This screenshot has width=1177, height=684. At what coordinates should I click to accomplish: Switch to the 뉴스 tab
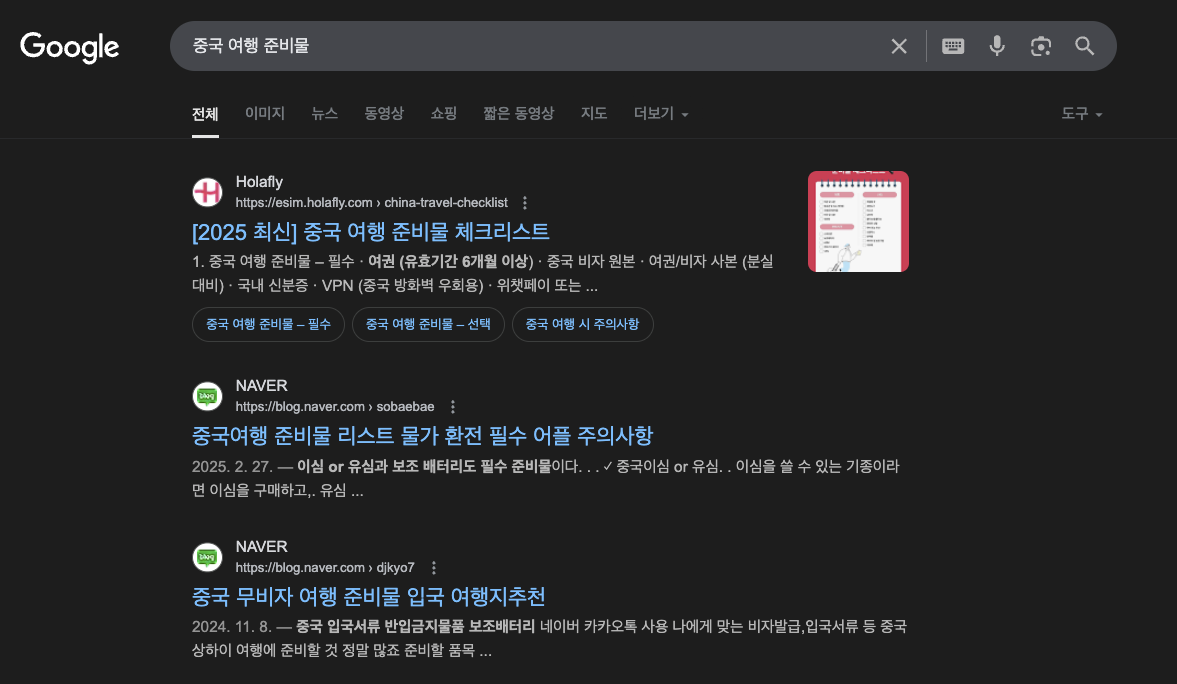click(324, 113)
